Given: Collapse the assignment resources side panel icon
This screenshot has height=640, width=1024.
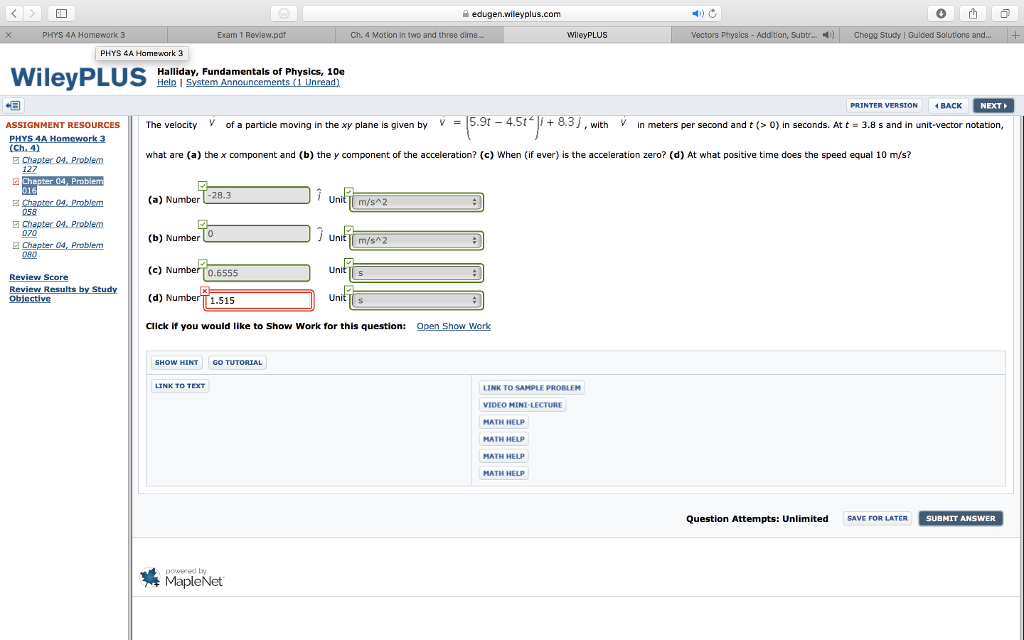Looking at the screenshot, I should point(13,105).
